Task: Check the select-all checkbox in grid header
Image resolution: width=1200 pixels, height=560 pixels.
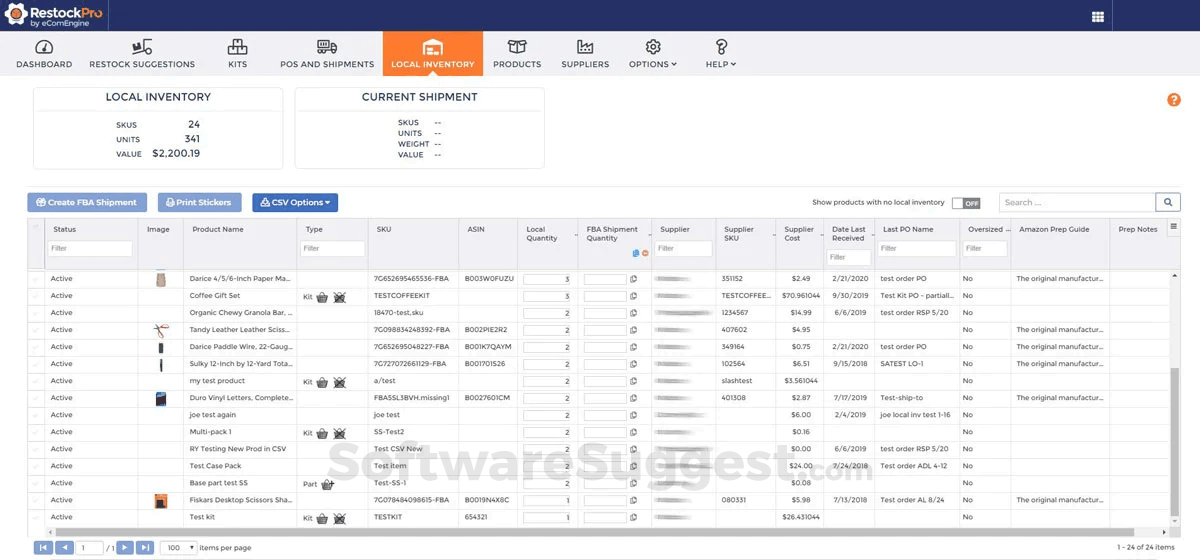Action: click(36, 227)
